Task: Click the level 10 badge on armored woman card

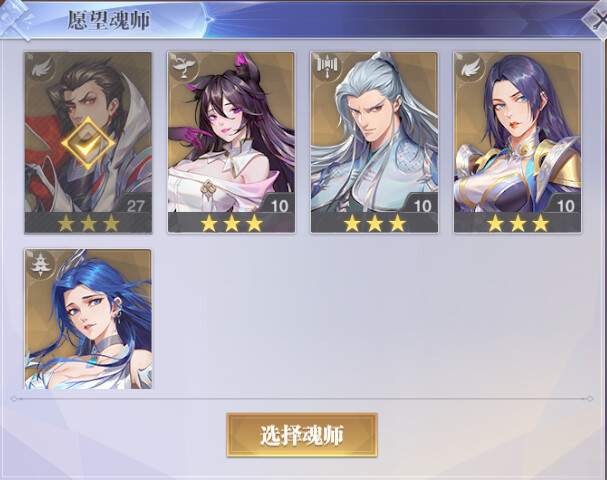Action: 565,205
